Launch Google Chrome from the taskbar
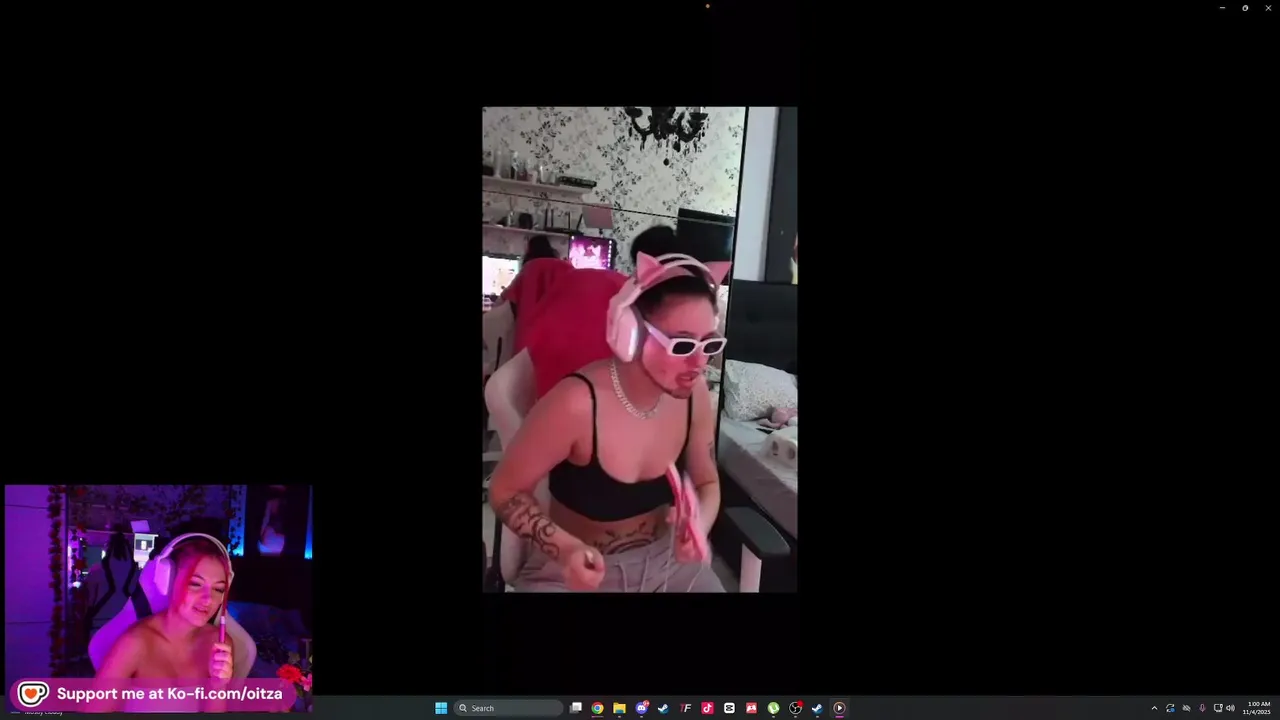 (597, 708)
